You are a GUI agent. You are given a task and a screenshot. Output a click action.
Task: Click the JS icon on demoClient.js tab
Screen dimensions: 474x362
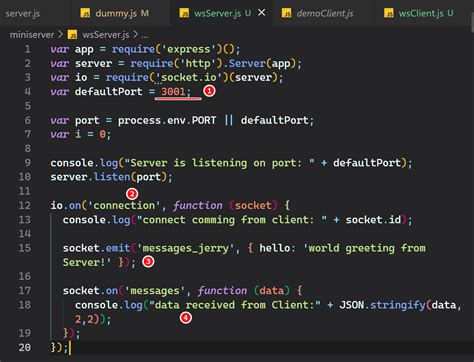click(286, 13)
